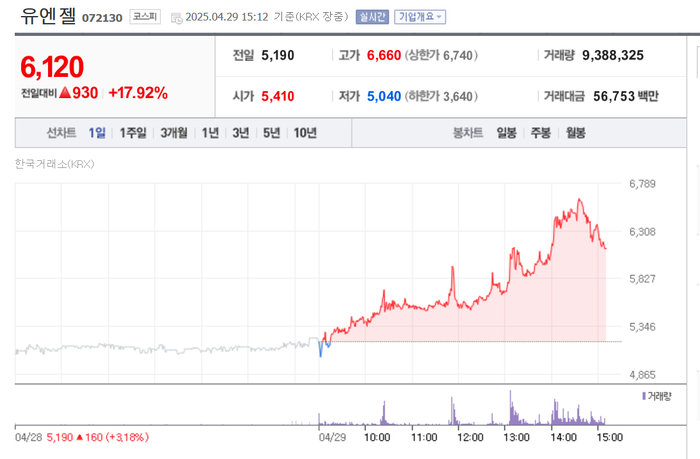This screenshot has height=459, width=700.
Task: Select the 1주일 line chart tab
Action: [x=133, y=133]
